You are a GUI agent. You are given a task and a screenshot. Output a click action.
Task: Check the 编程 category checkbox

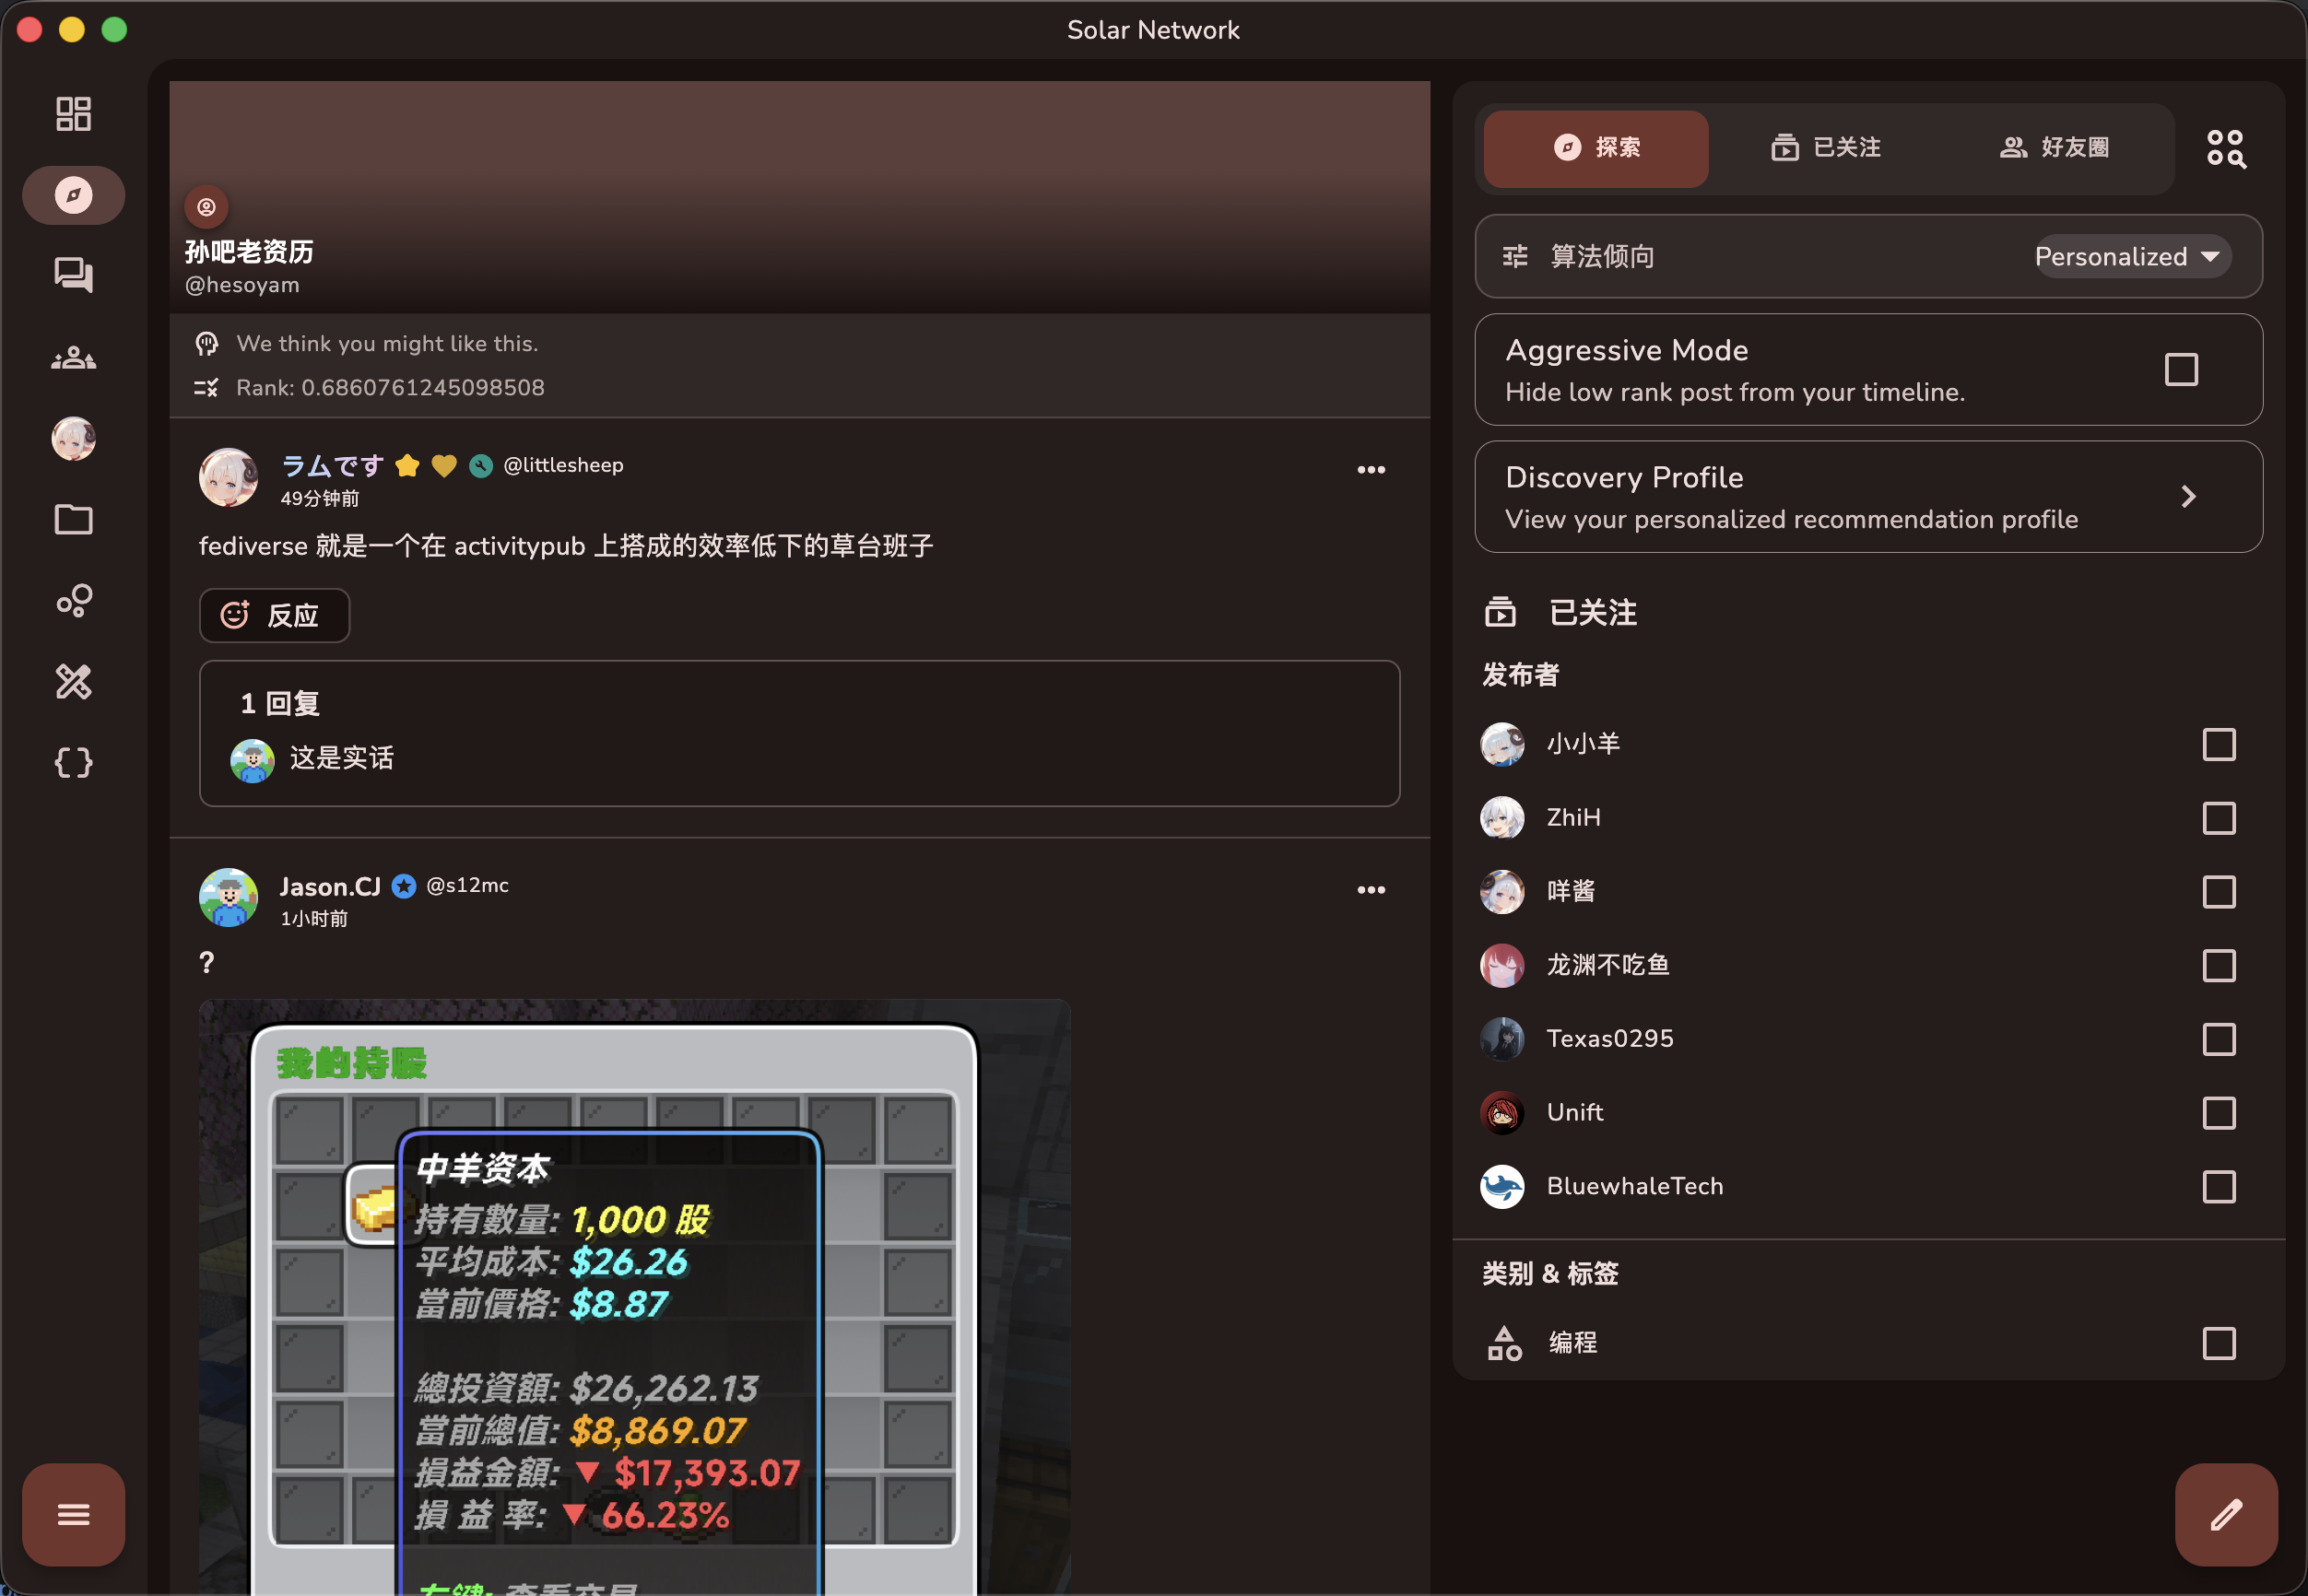[2218, 1343]
